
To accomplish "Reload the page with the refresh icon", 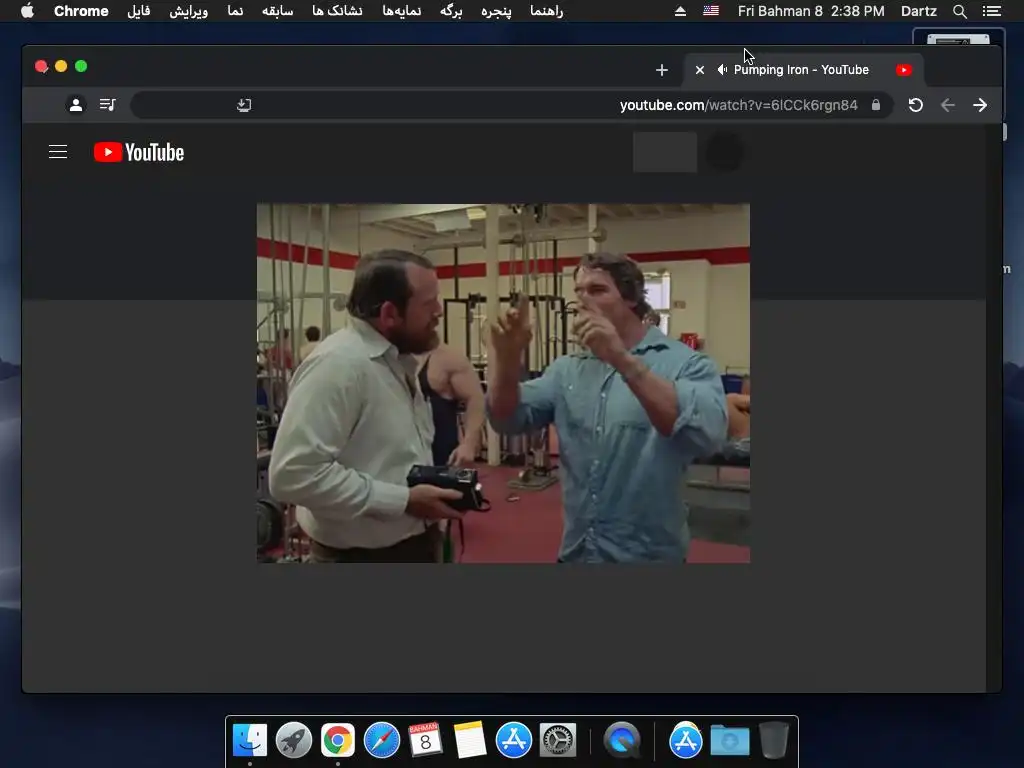I will coord(916,105).
